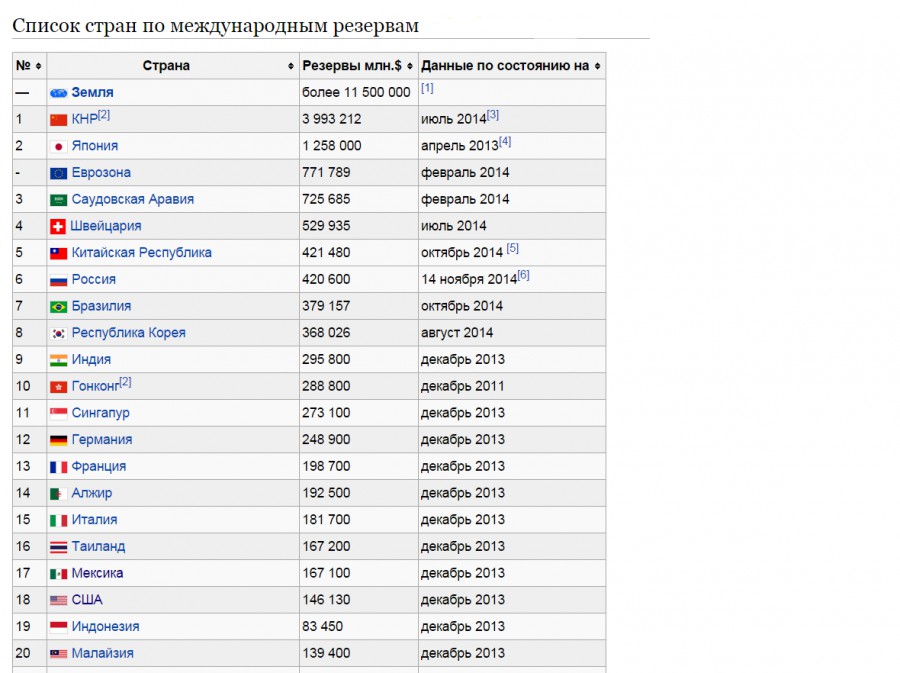
Task: Click the Italian flag beside Италия
Action: 59,520
